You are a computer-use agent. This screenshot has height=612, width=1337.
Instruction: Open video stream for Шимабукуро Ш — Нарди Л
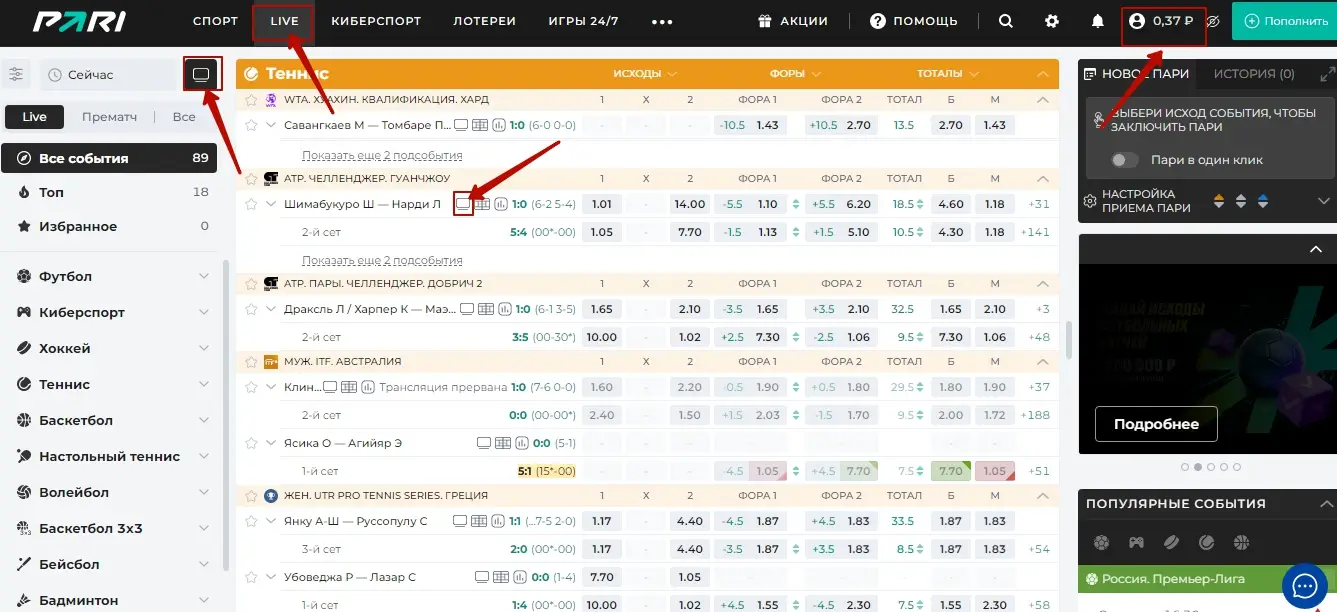(462, 204)
